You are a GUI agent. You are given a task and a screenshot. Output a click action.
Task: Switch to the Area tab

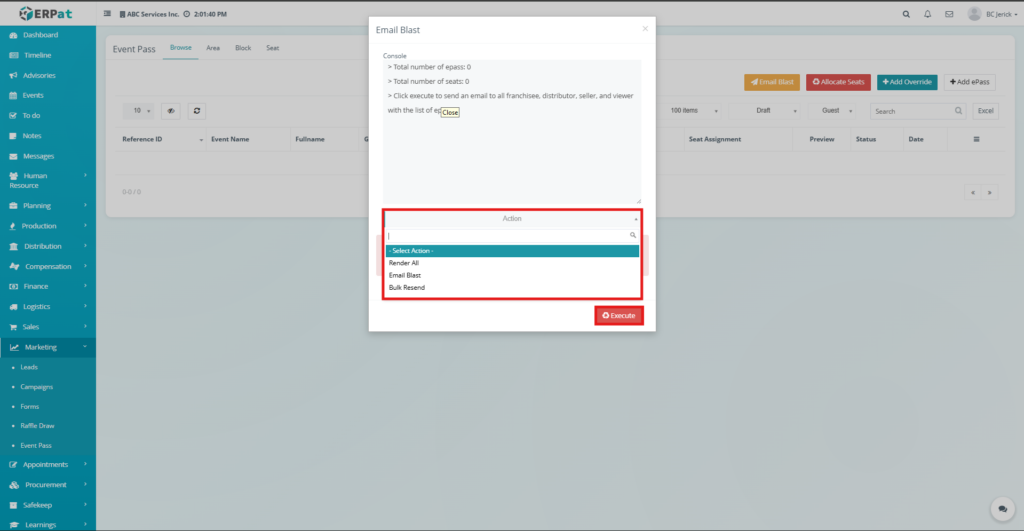coord(213,48)
